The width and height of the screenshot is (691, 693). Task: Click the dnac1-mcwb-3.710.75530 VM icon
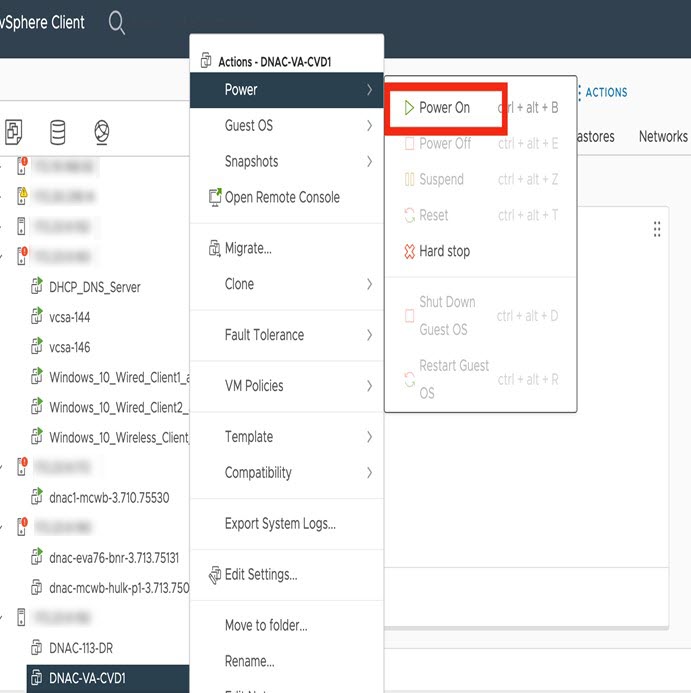click(37, 496)
